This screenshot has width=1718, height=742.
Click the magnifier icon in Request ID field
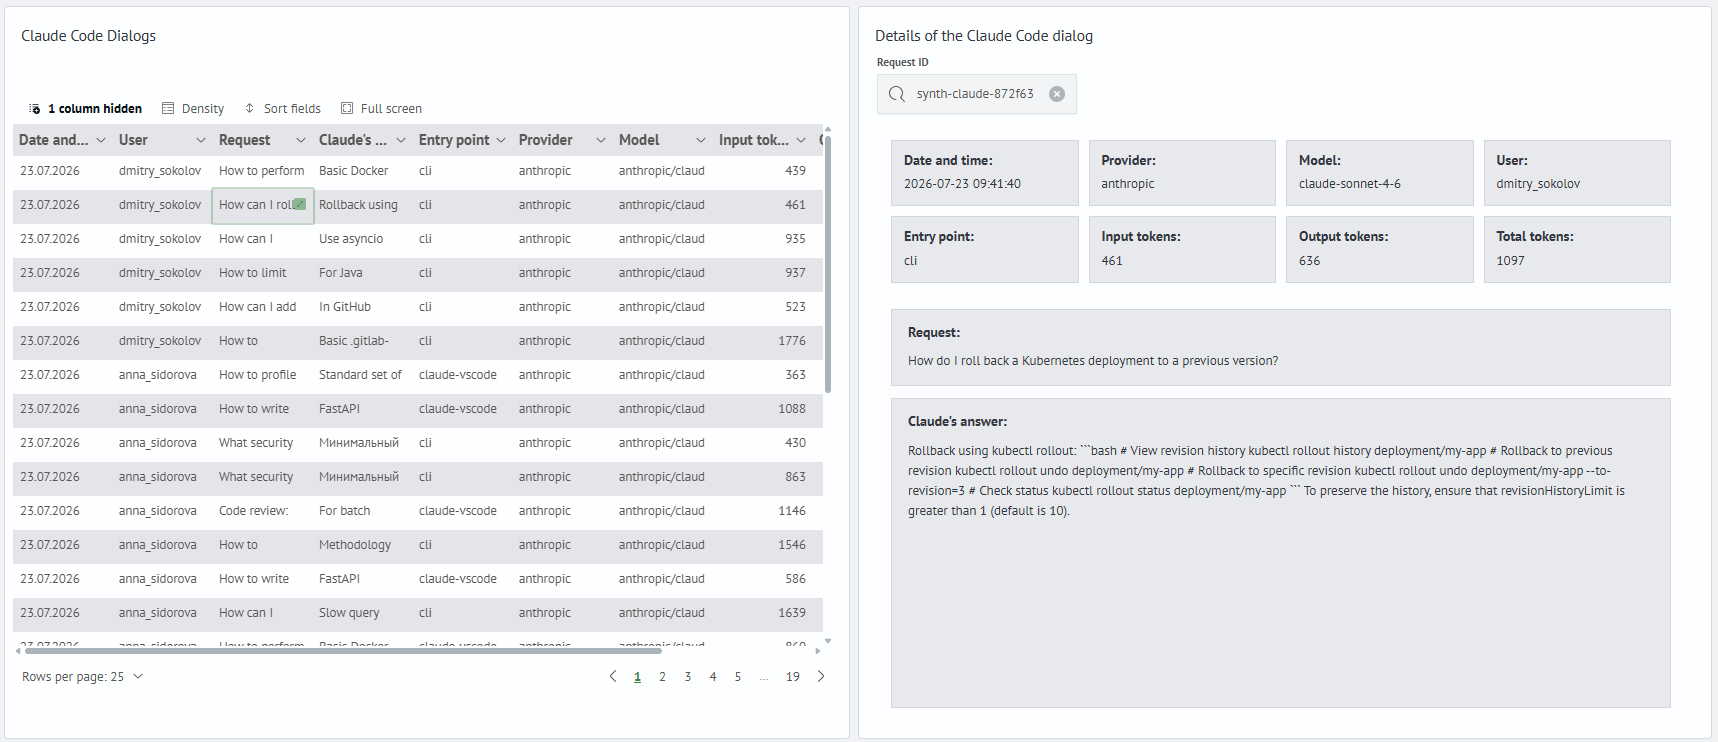pos(897,94)
